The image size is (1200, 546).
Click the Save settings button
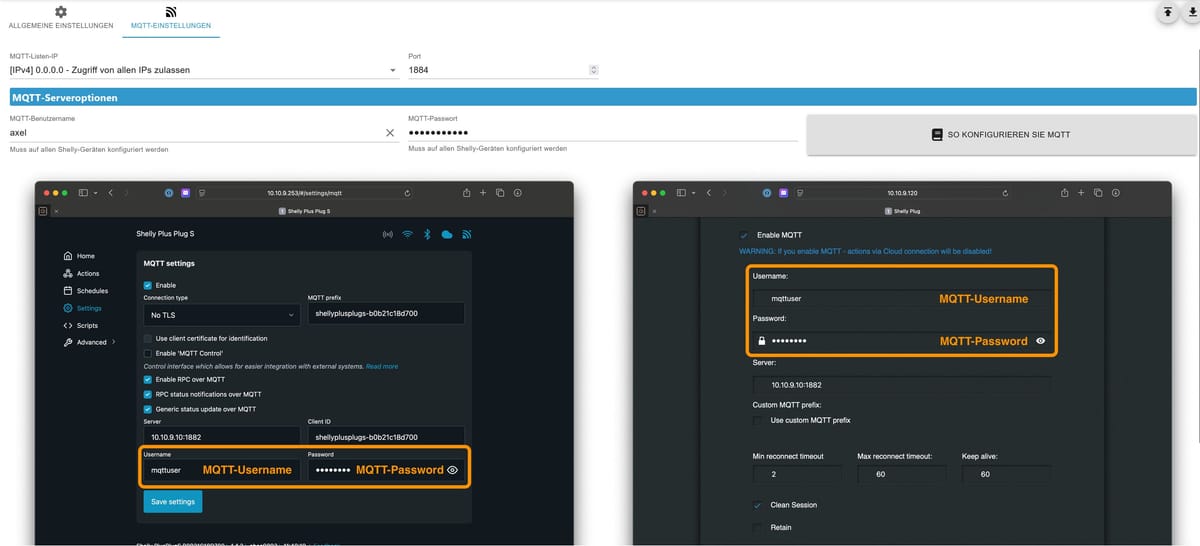(x=173, y=501)
